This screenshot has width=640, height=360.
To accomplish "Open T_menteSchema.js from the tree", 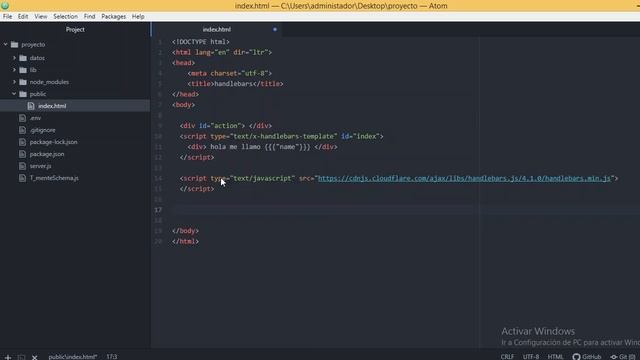I will point(54,178).
